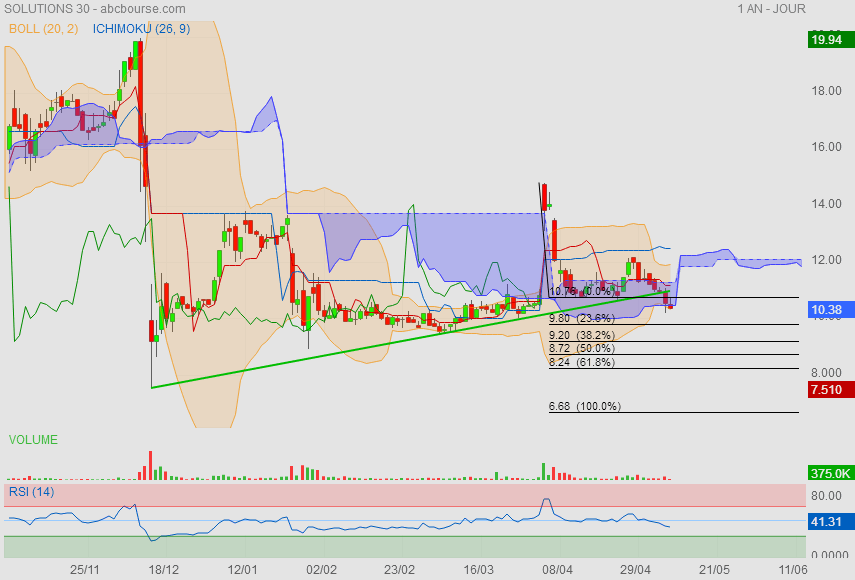Screen dimensions: 855x580
Task: Click the 12.00 price axis label
Action: (826, 259)
